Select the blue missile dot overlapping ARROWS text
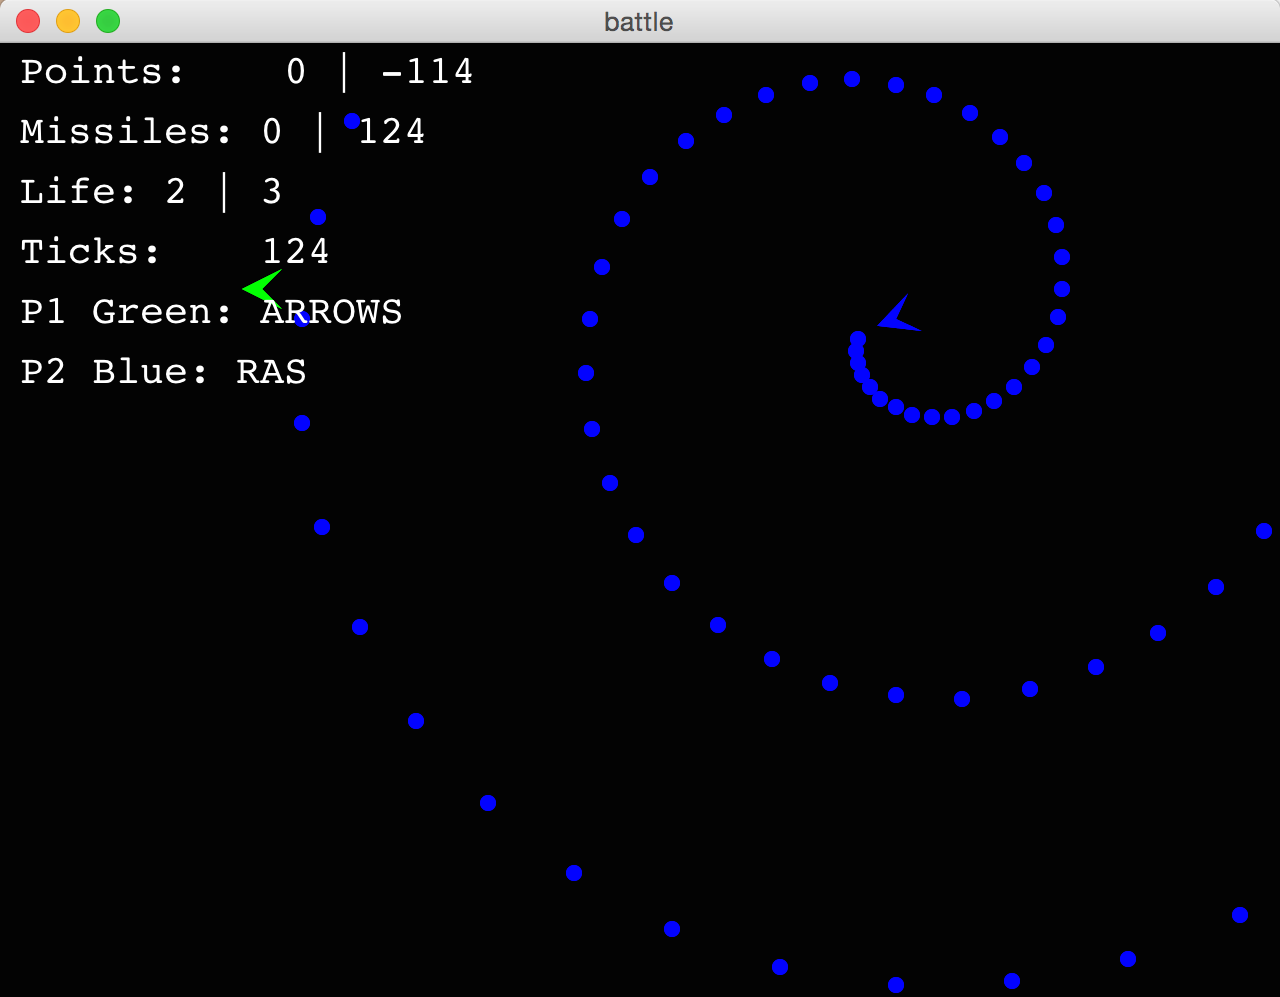The width and height of the screenshot is (1280, 997). pyautogui.click(x=302, y=319)
